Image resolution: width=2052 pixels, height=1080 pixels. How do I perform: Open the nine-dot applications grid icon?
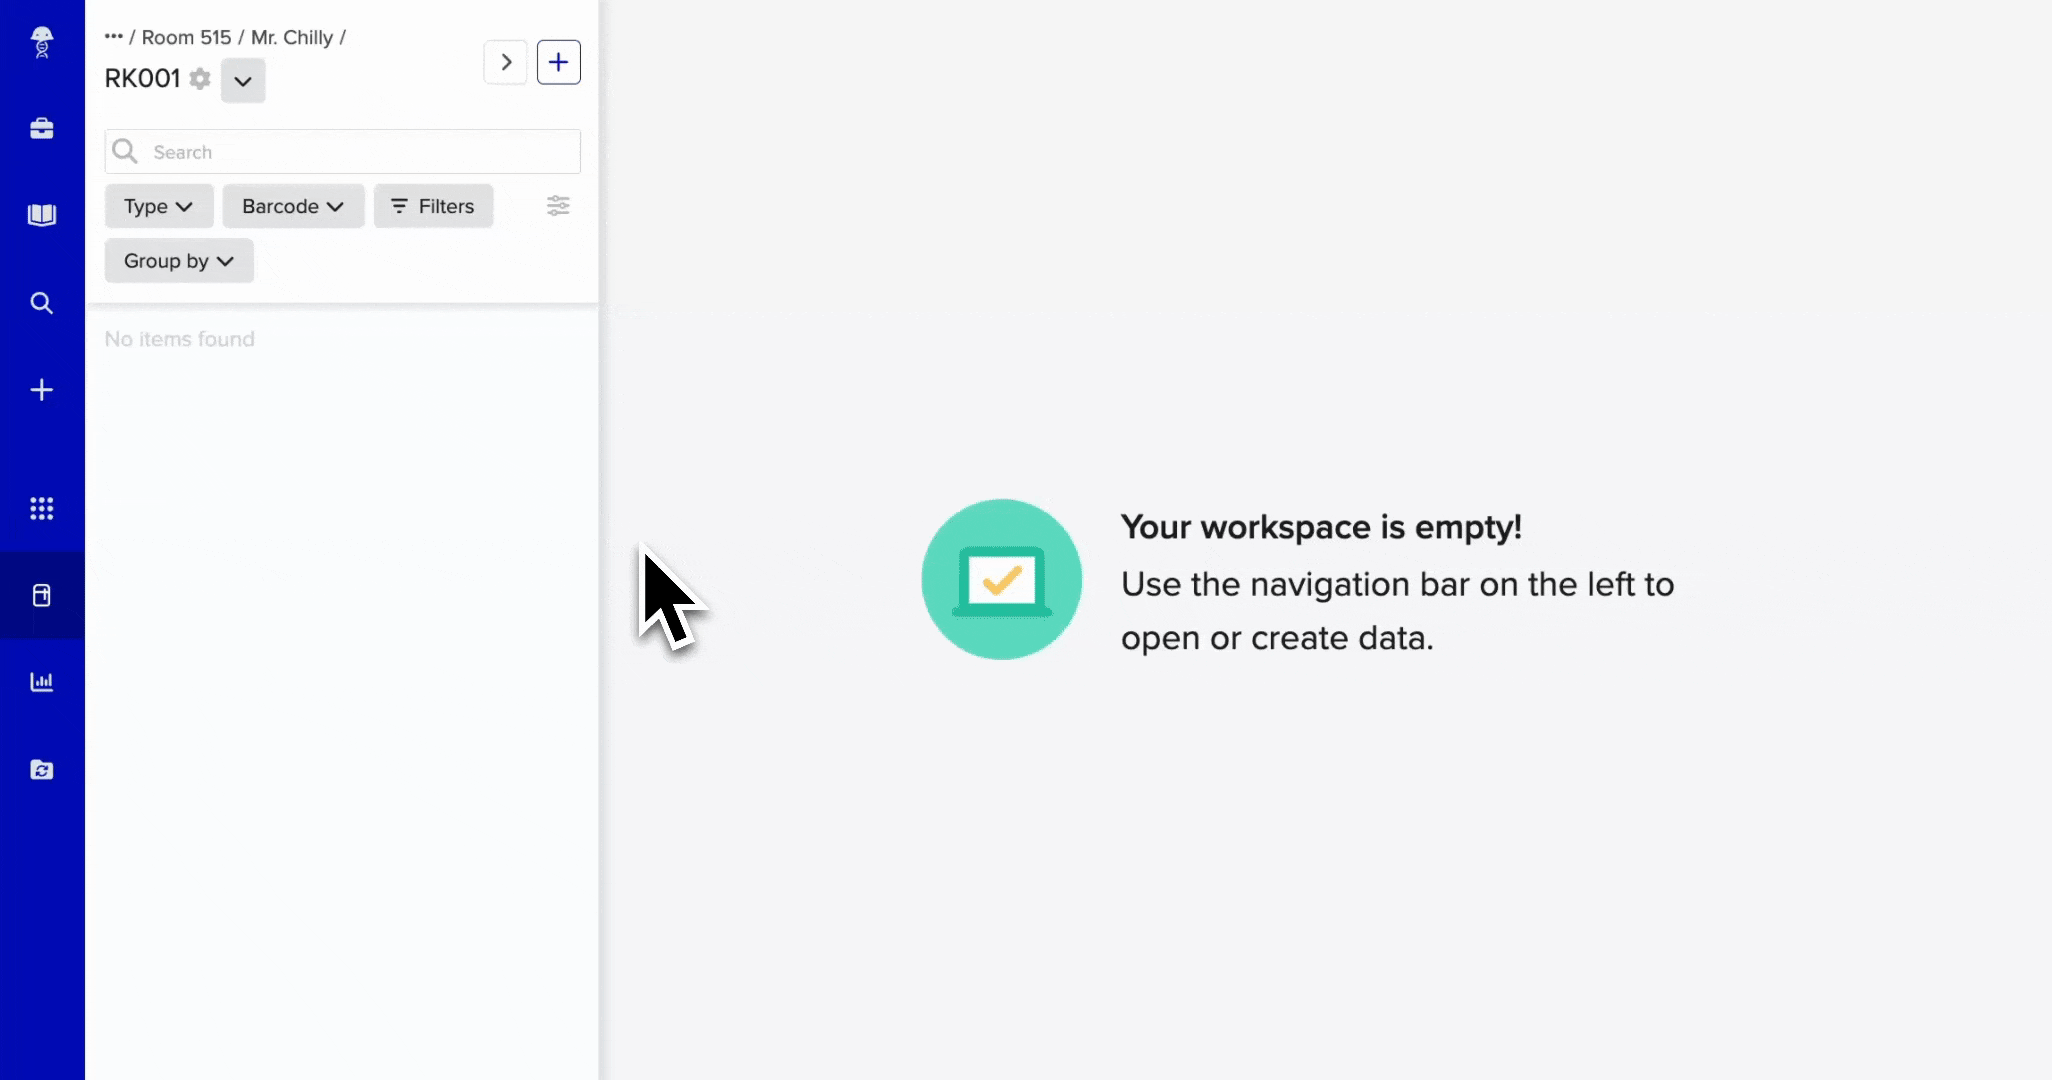pos(42,508)
